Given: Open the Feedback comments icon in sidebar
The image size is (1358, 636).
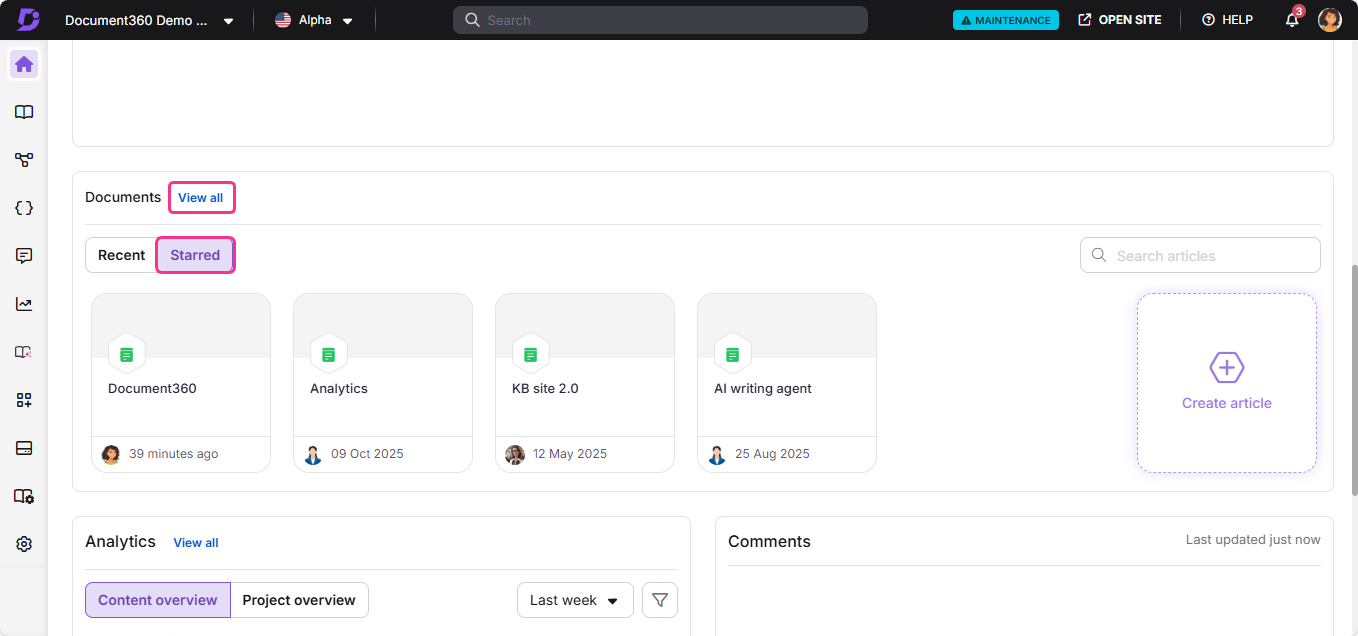Looking at the screenshot, I should point(23,255).
